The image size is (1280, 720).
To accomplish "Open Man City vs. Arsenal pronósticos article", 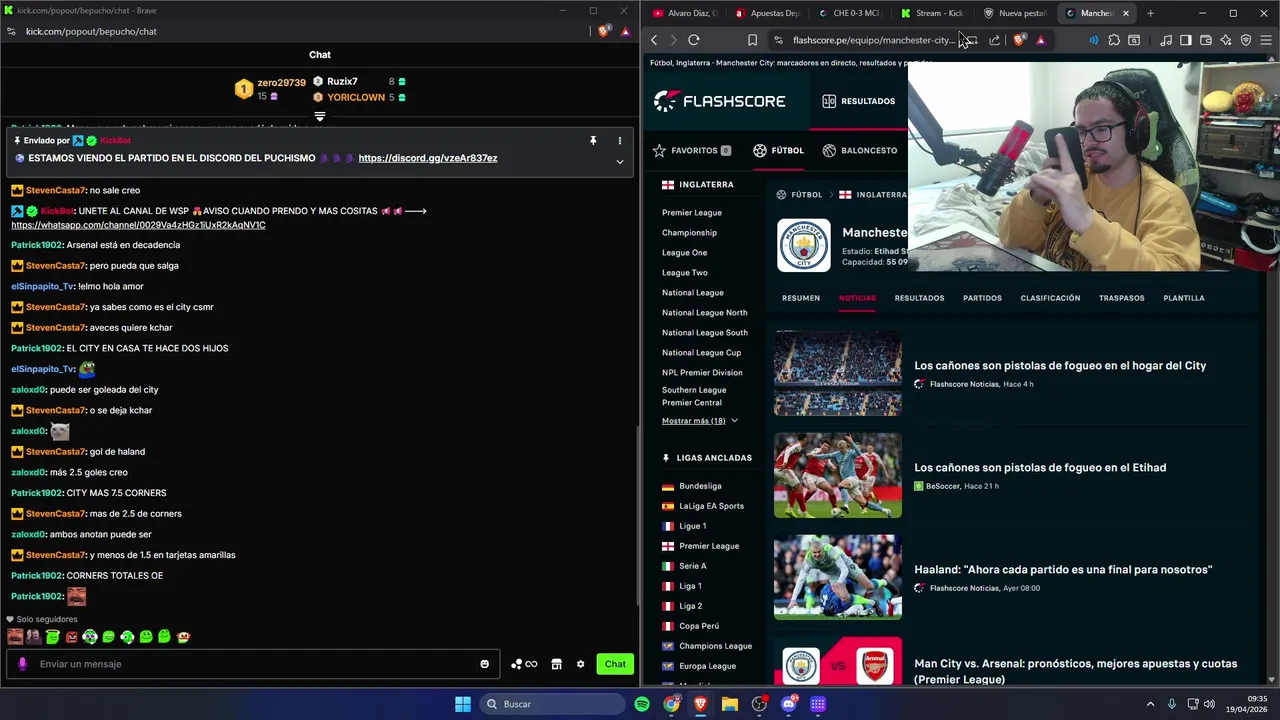I will (x=1075, y=671).
